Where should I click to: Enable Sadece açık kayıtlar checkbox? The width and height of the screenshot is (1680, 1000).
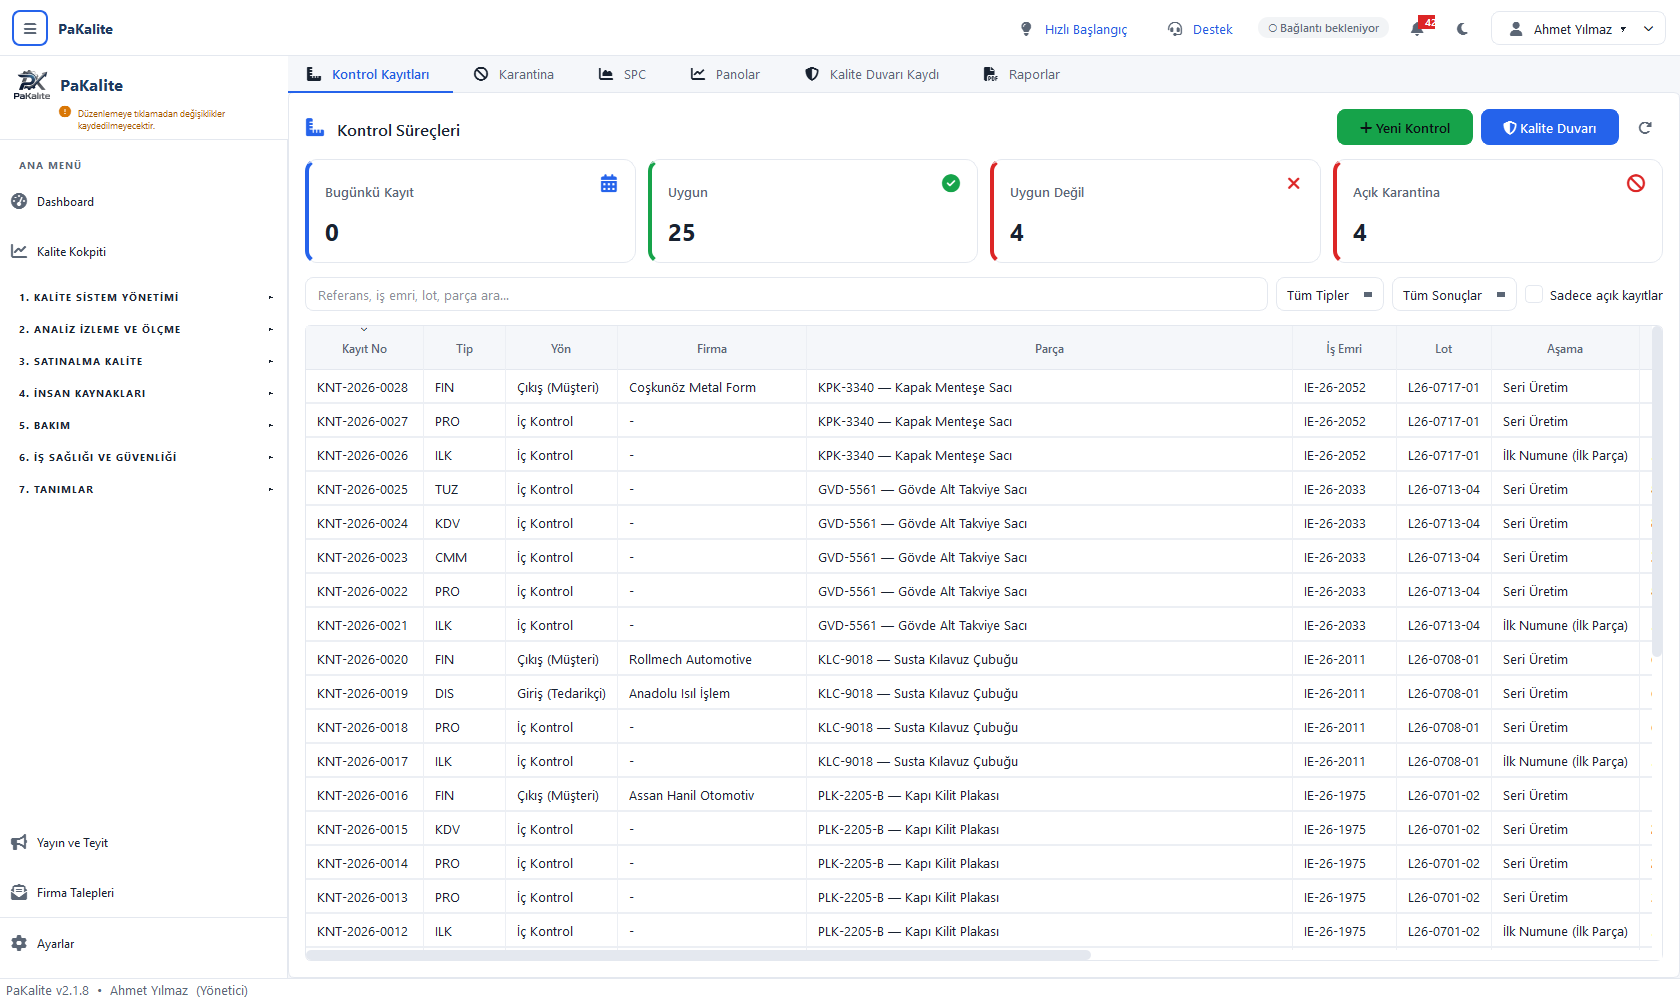pos(1534,295)
